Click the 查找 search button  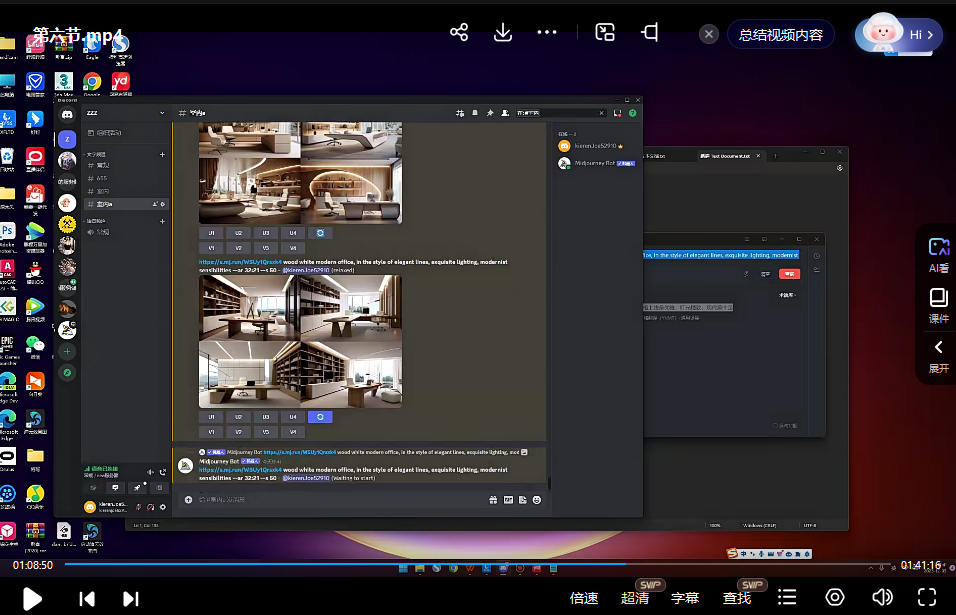tap(737, 598)
